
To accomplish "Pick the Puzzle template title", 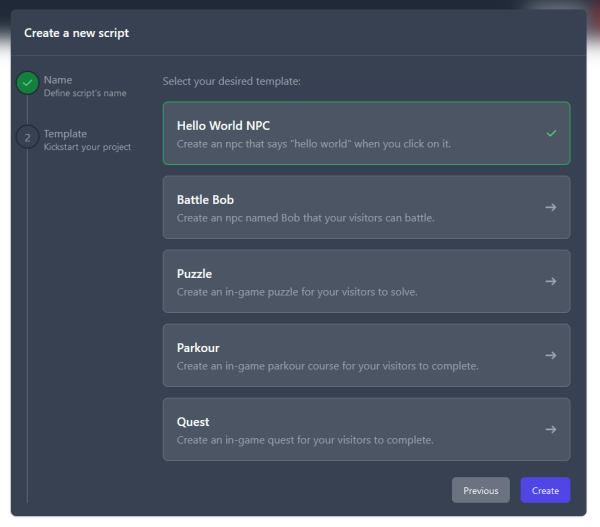I will tap(194, 274).
